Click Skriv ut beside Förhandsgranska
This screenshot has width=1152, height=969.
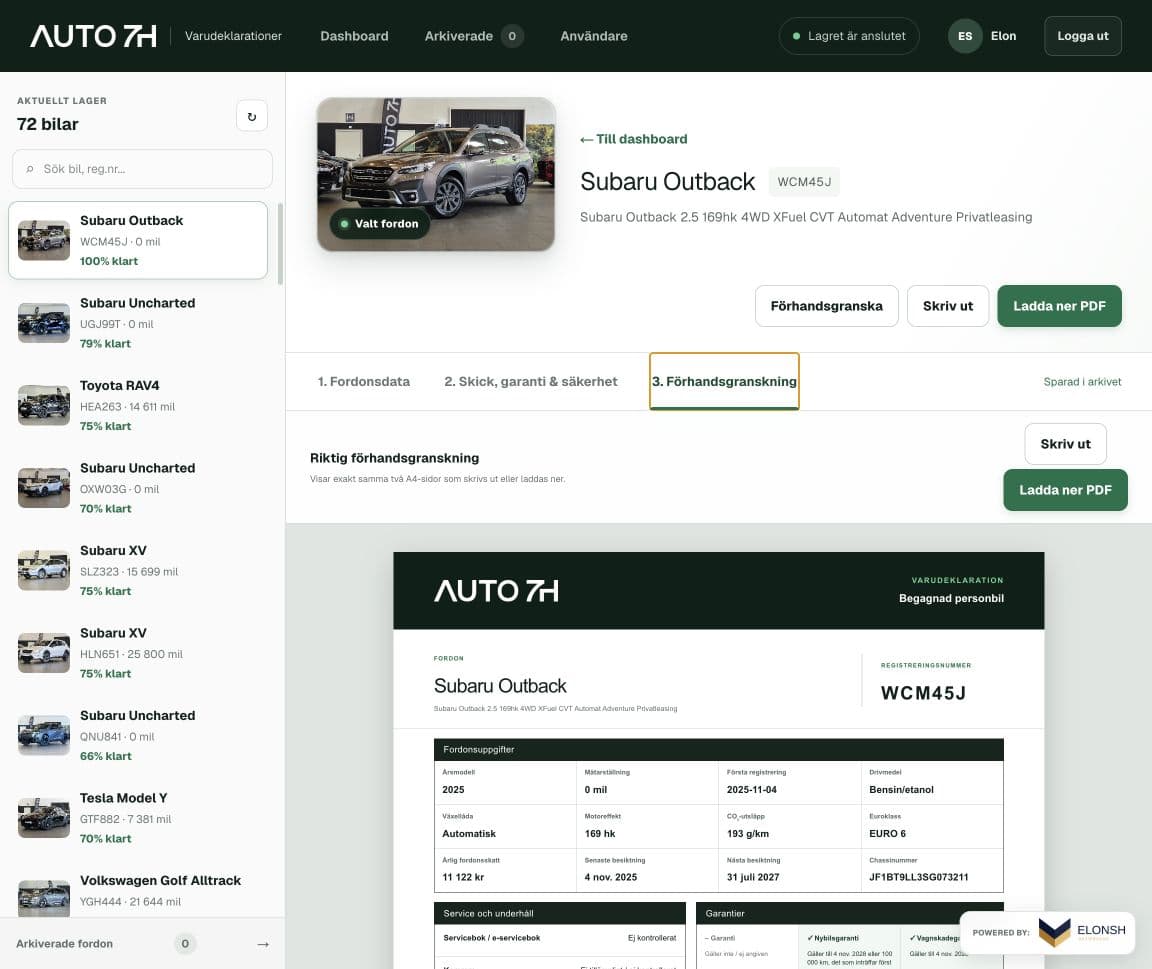coord(948,306)
